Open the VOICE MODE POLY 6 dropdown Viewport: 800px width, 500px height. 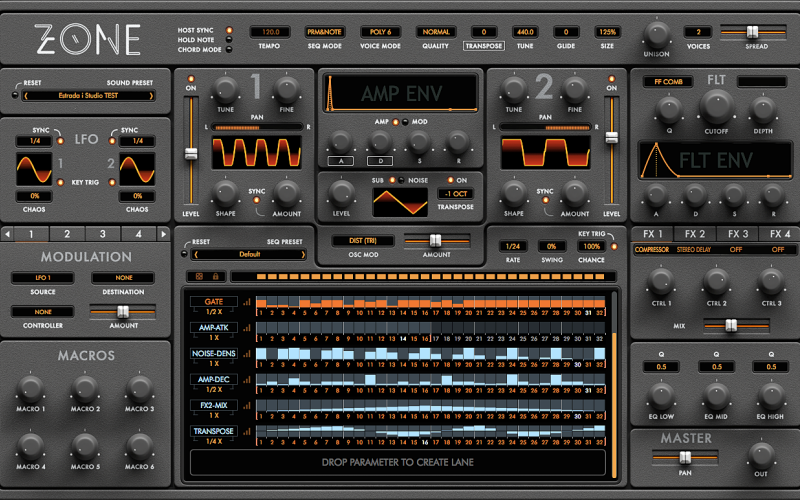[380, 32]
